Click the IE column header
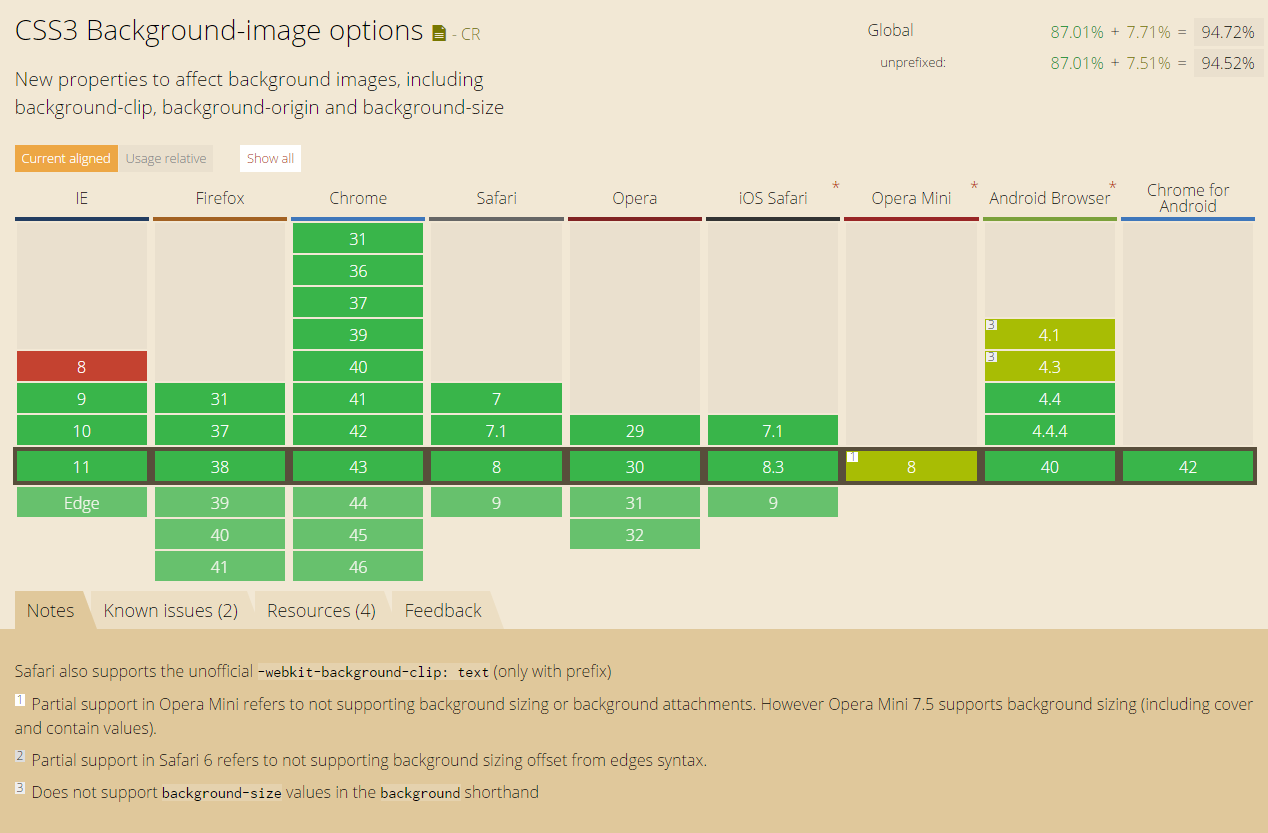This screenshot has height=833, width=1268. 82,198
